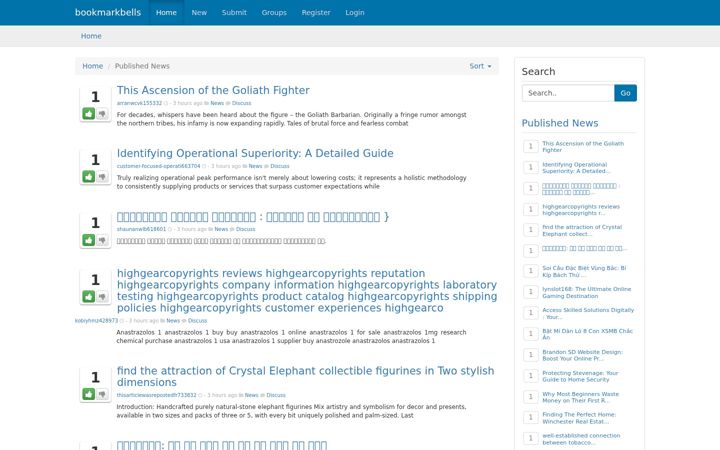Open author thisarticlewasrepostedfr733832 profile

pos(156,395)
